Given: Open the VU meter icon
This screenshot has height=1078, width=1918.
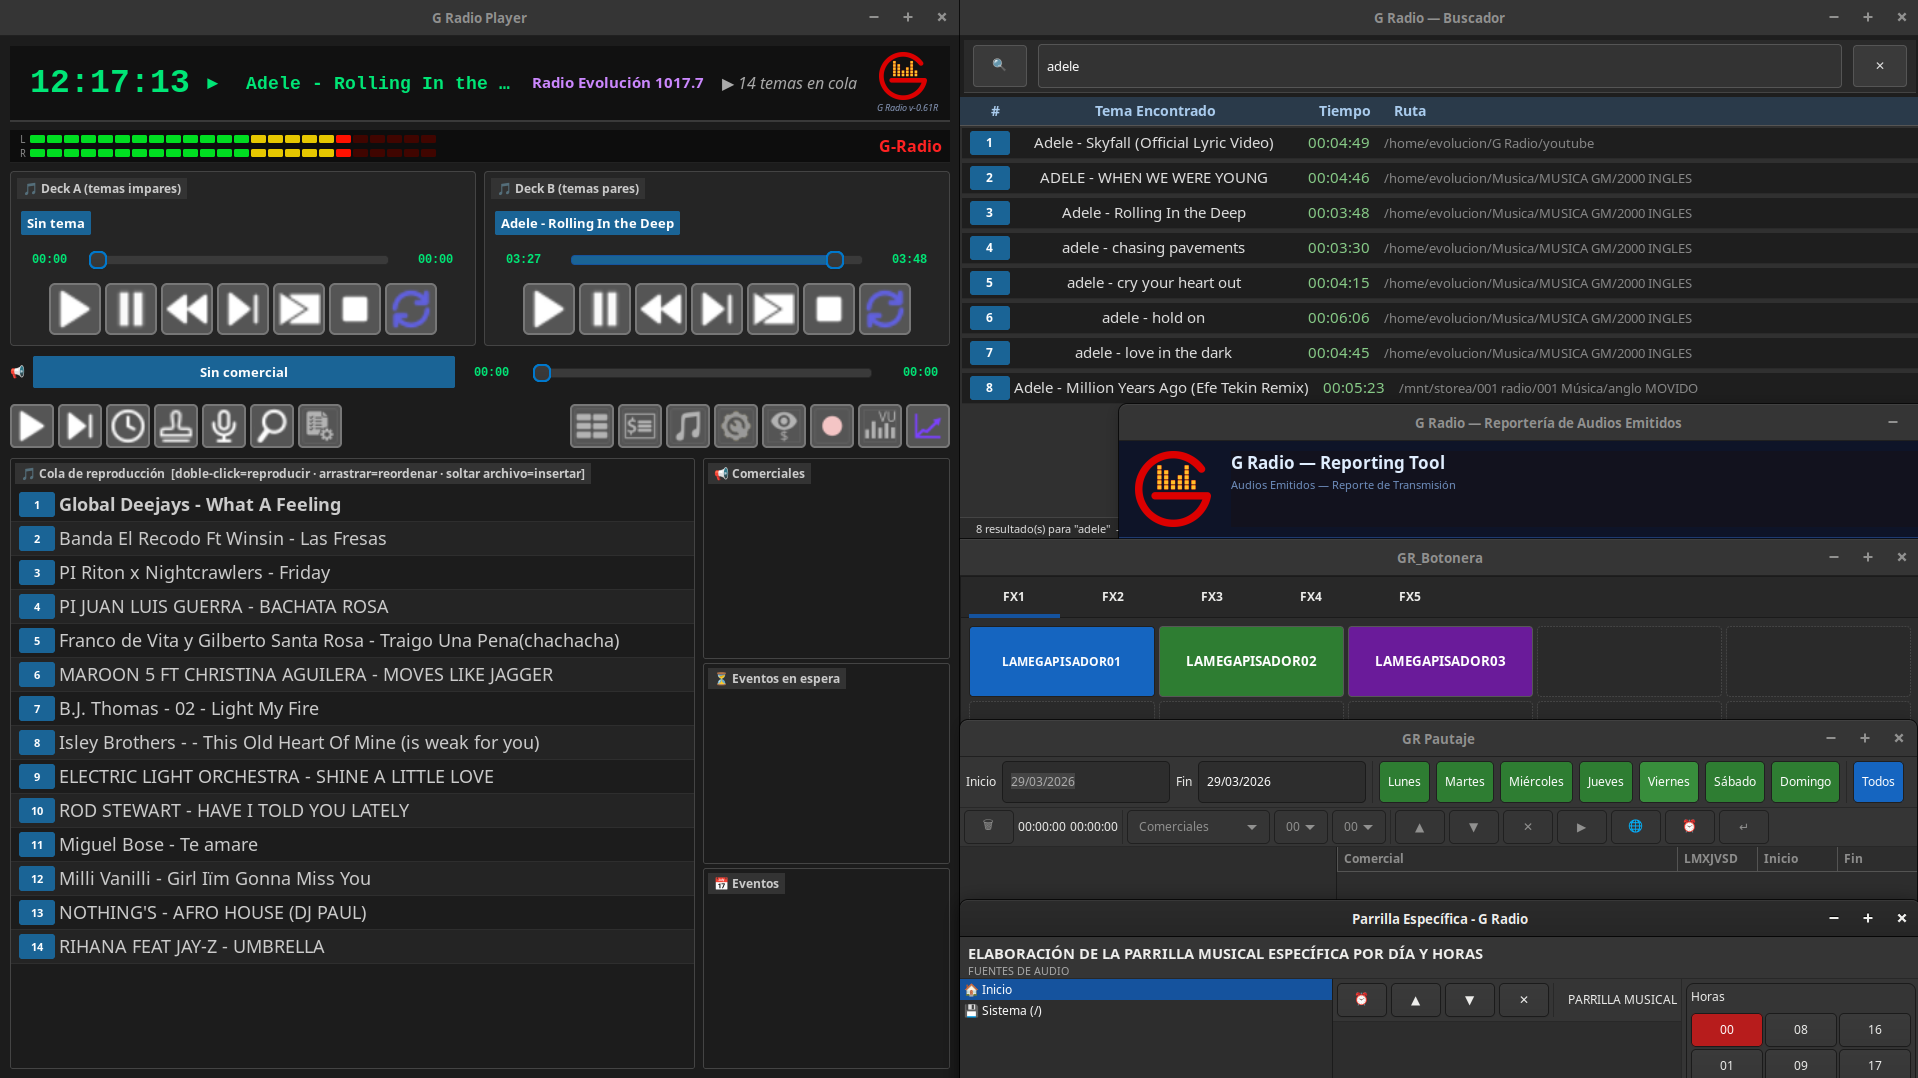Looking at the screenshot, I should tap(880, 426).
